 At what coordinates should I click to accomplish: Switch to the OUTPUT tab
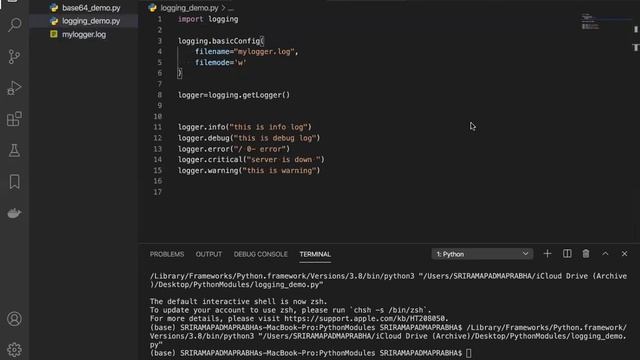[209, 254]
